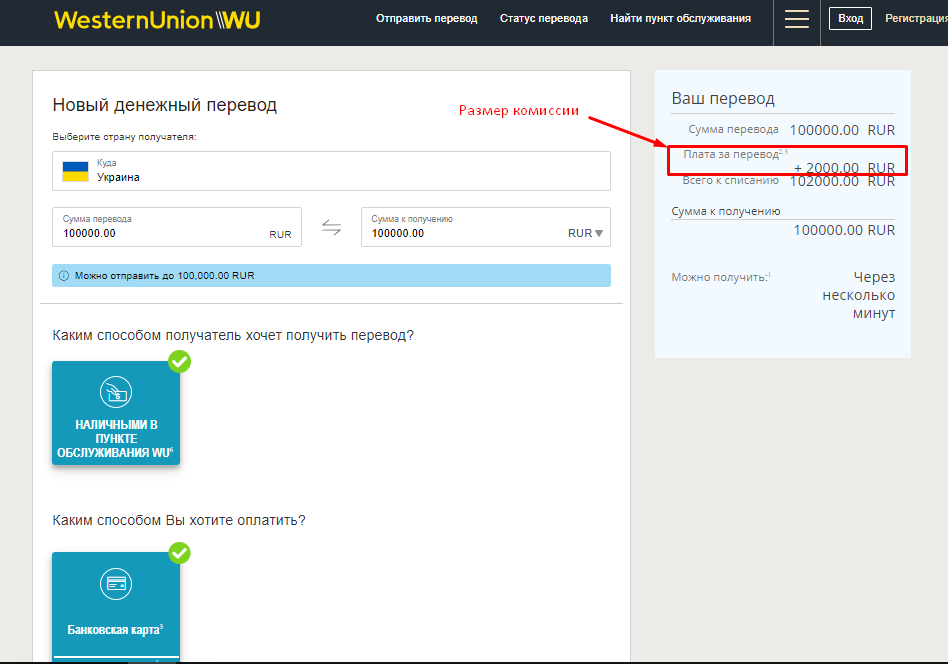Click the Ваш перевод heading
The width and height of the screenshot is (948, 664).
723,99
